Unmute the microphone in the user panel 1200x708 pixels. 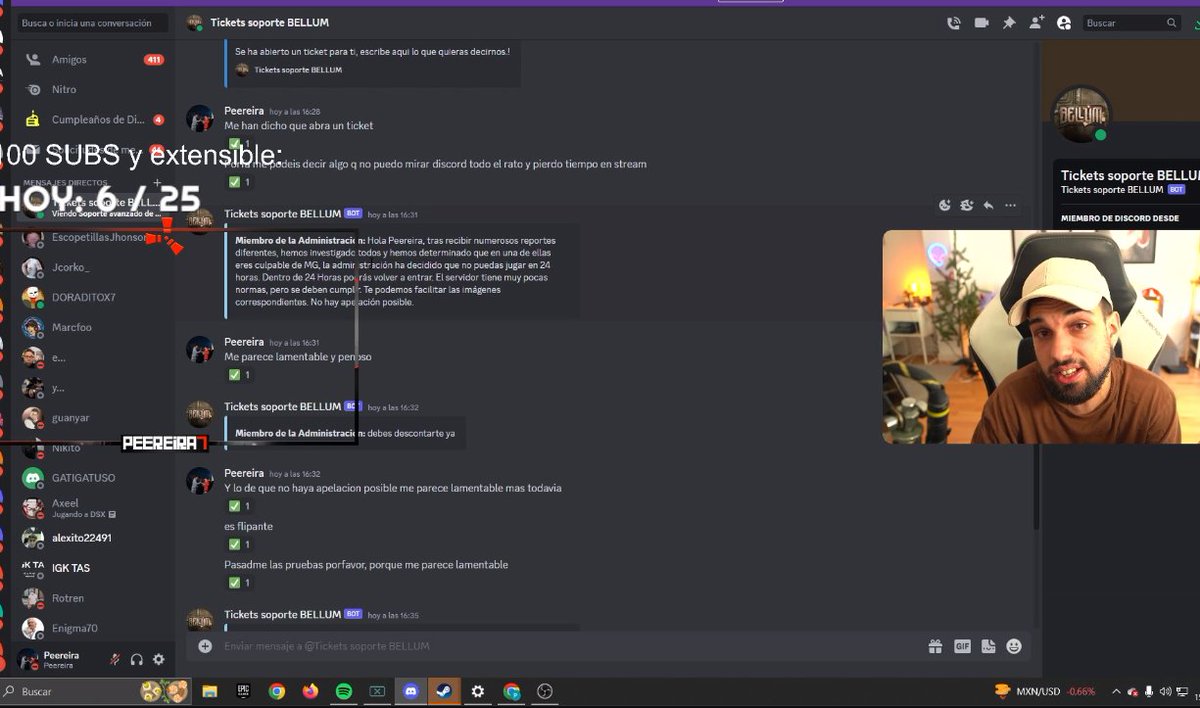click(115, 660)
